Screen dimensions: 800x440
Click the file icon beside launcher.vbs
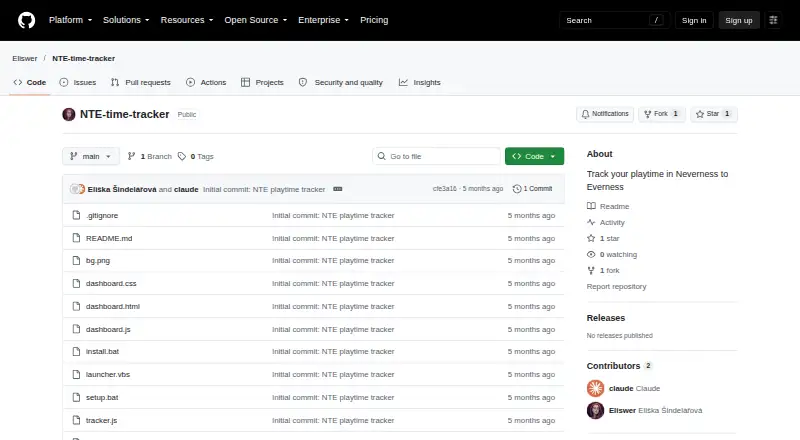point(77,375)
